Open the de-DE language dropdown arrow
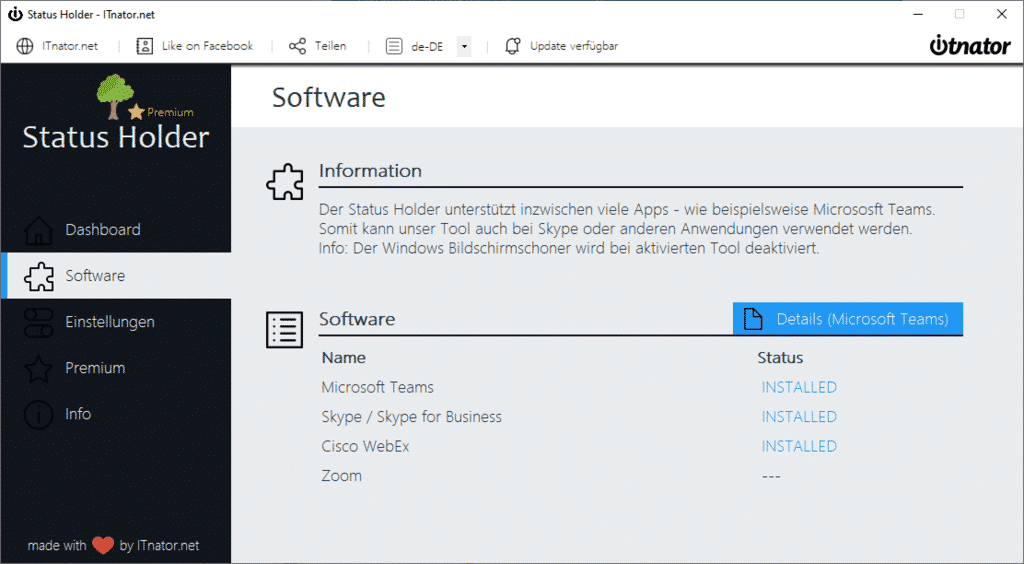The height and width of the screenshot is (564, 1024). [x=464, y=46]
